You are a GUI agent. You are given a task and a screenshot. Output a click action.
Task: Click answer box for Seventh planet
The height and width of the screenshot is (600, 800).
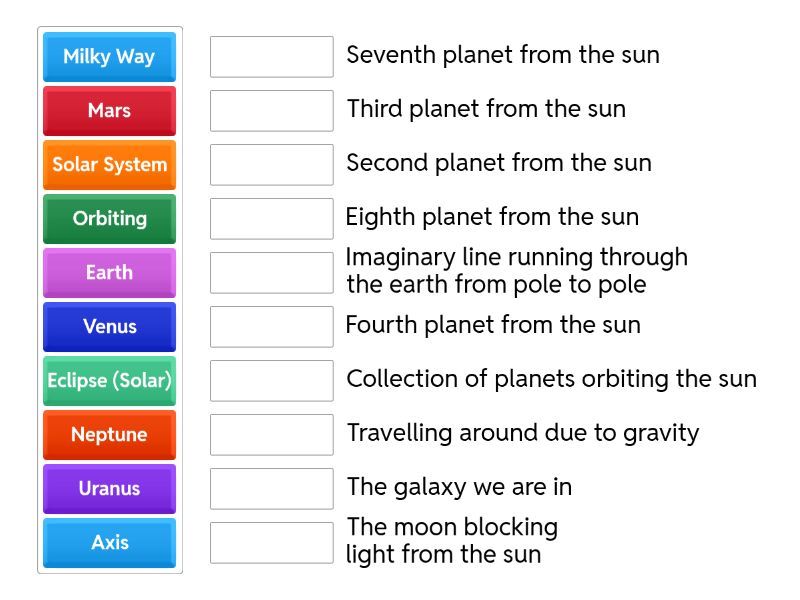(271, 56)
